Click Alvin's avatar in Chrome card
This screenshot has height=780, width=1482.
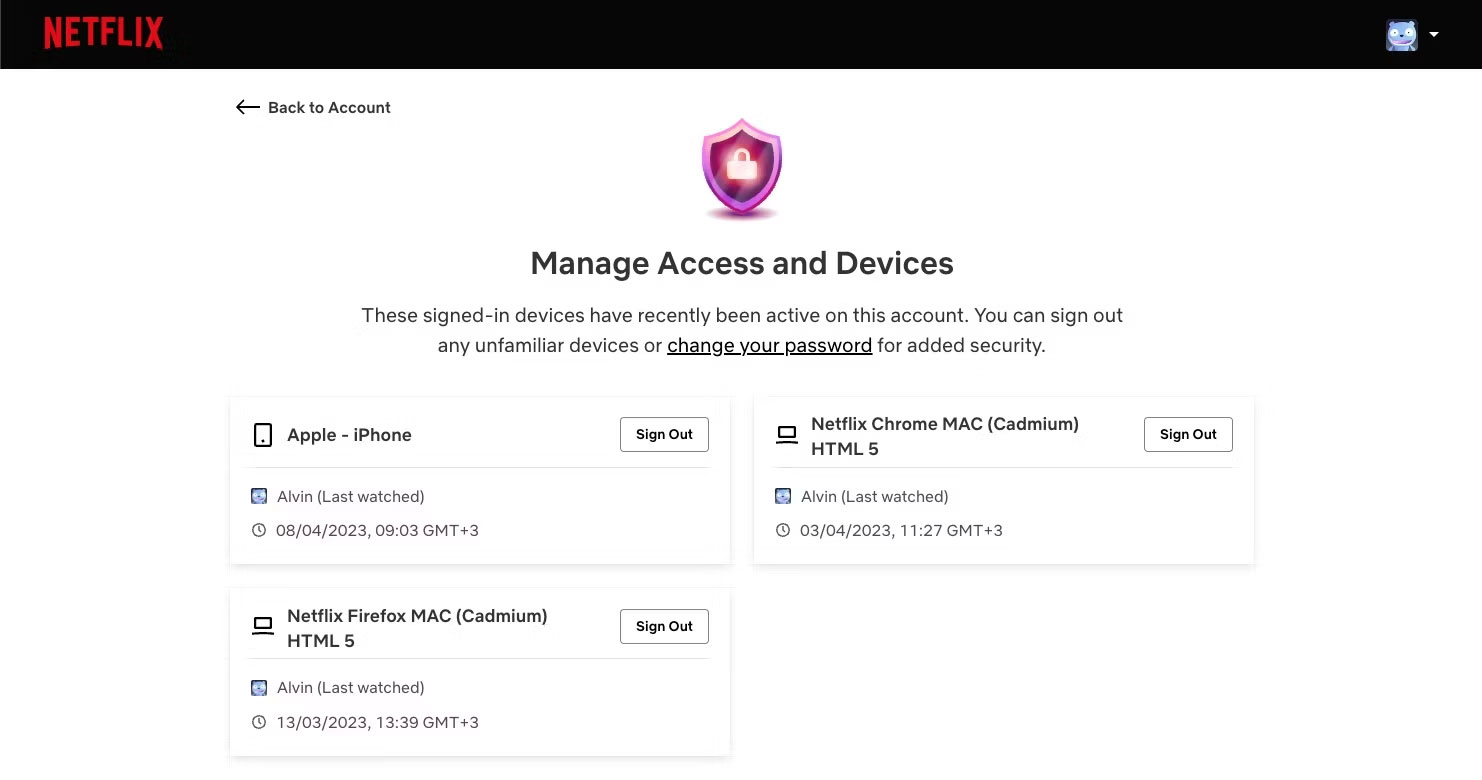click(783, 496)
